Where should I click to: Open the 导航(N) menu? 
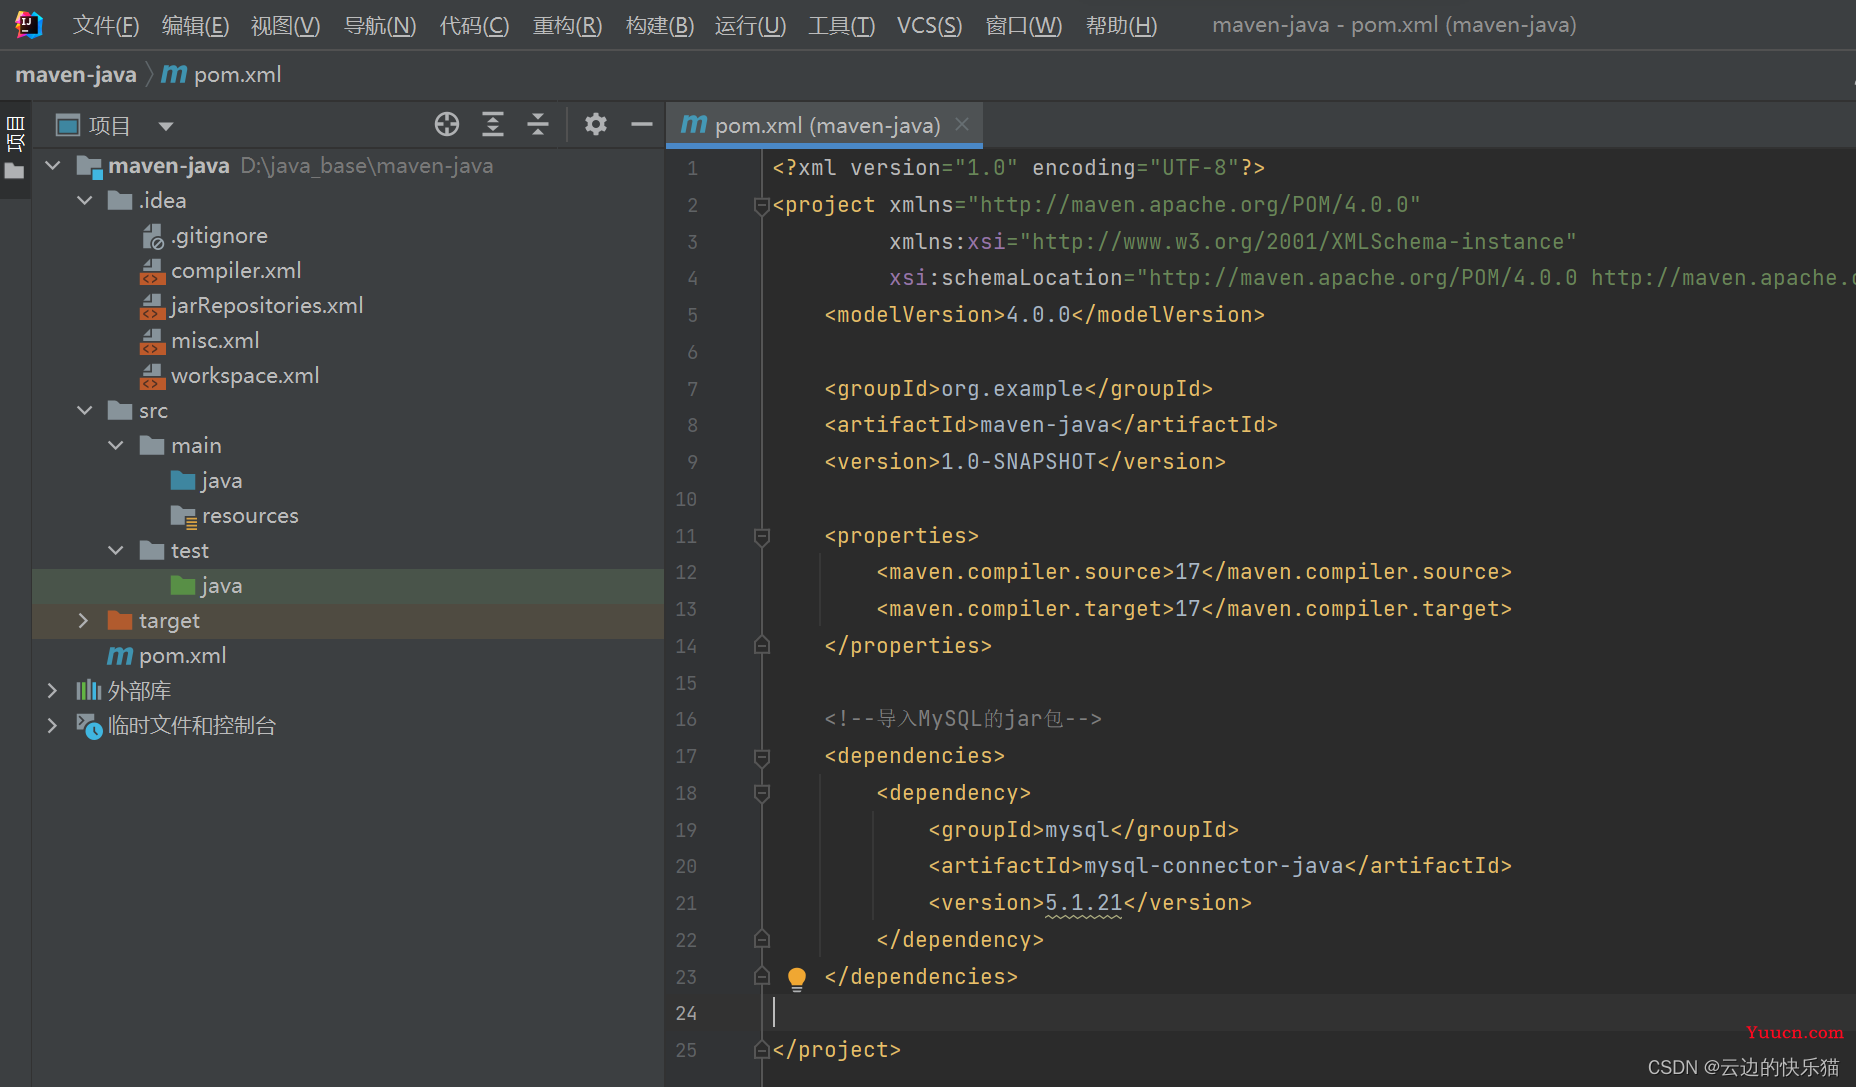[x=380, y=25]
